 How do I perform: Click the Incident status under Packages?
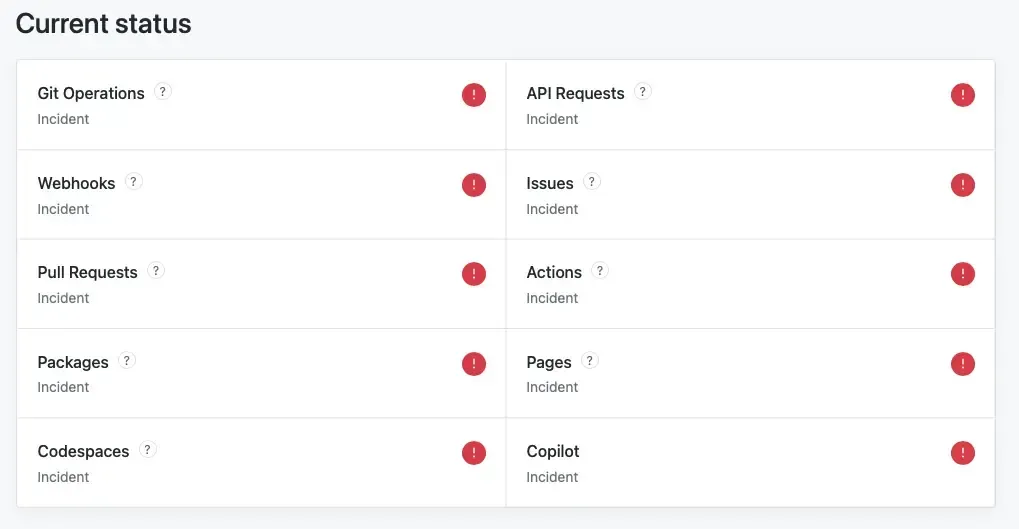(x=63, y=387)
